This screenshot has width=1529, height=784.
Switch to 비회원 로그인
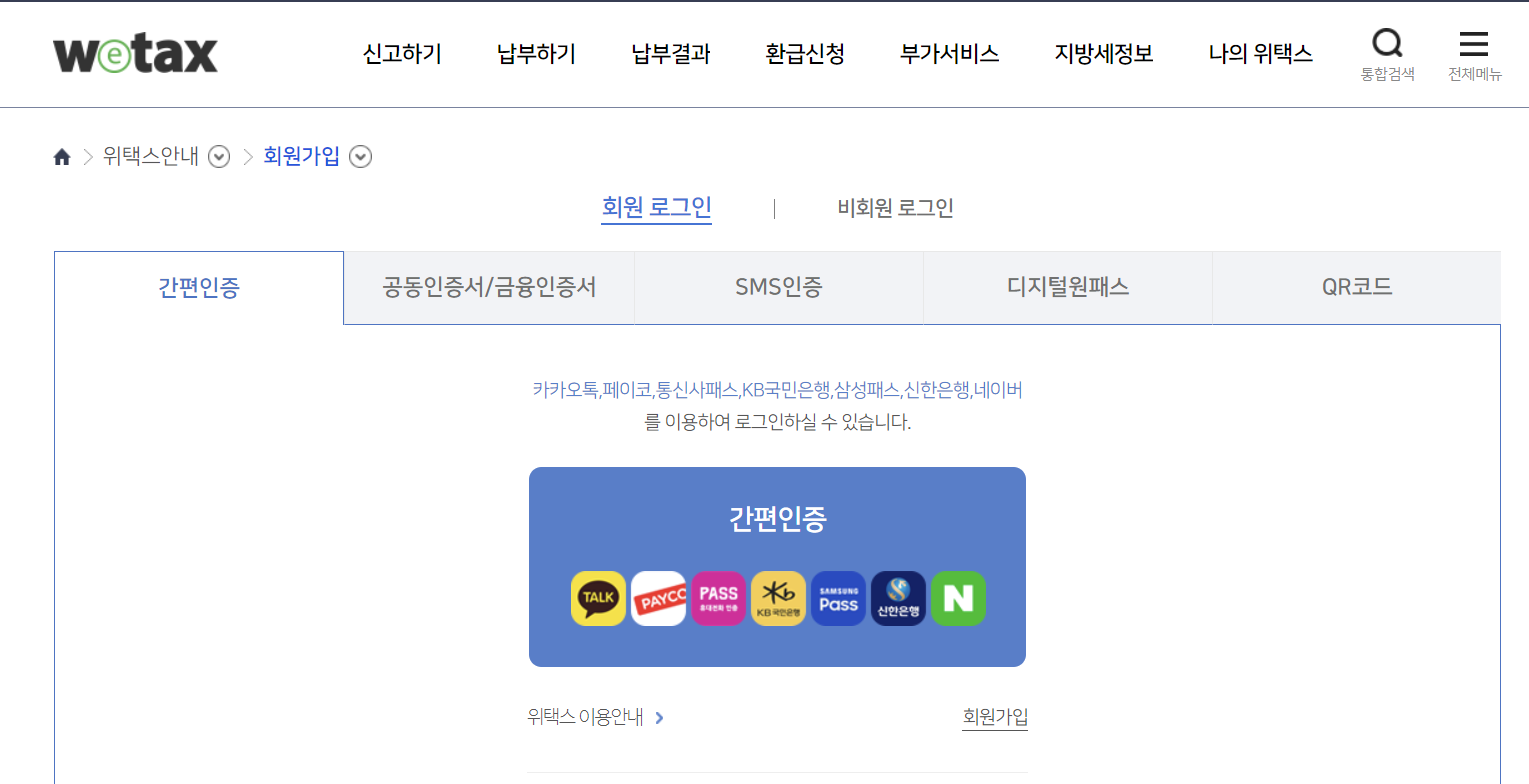click(x=895, y=208)
